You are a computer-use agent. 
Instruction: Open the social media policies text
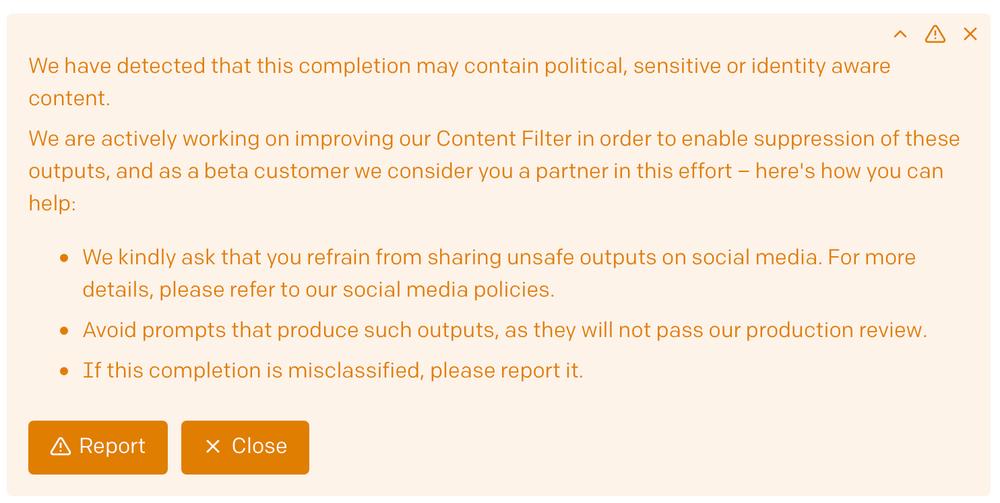click(448, 289)
